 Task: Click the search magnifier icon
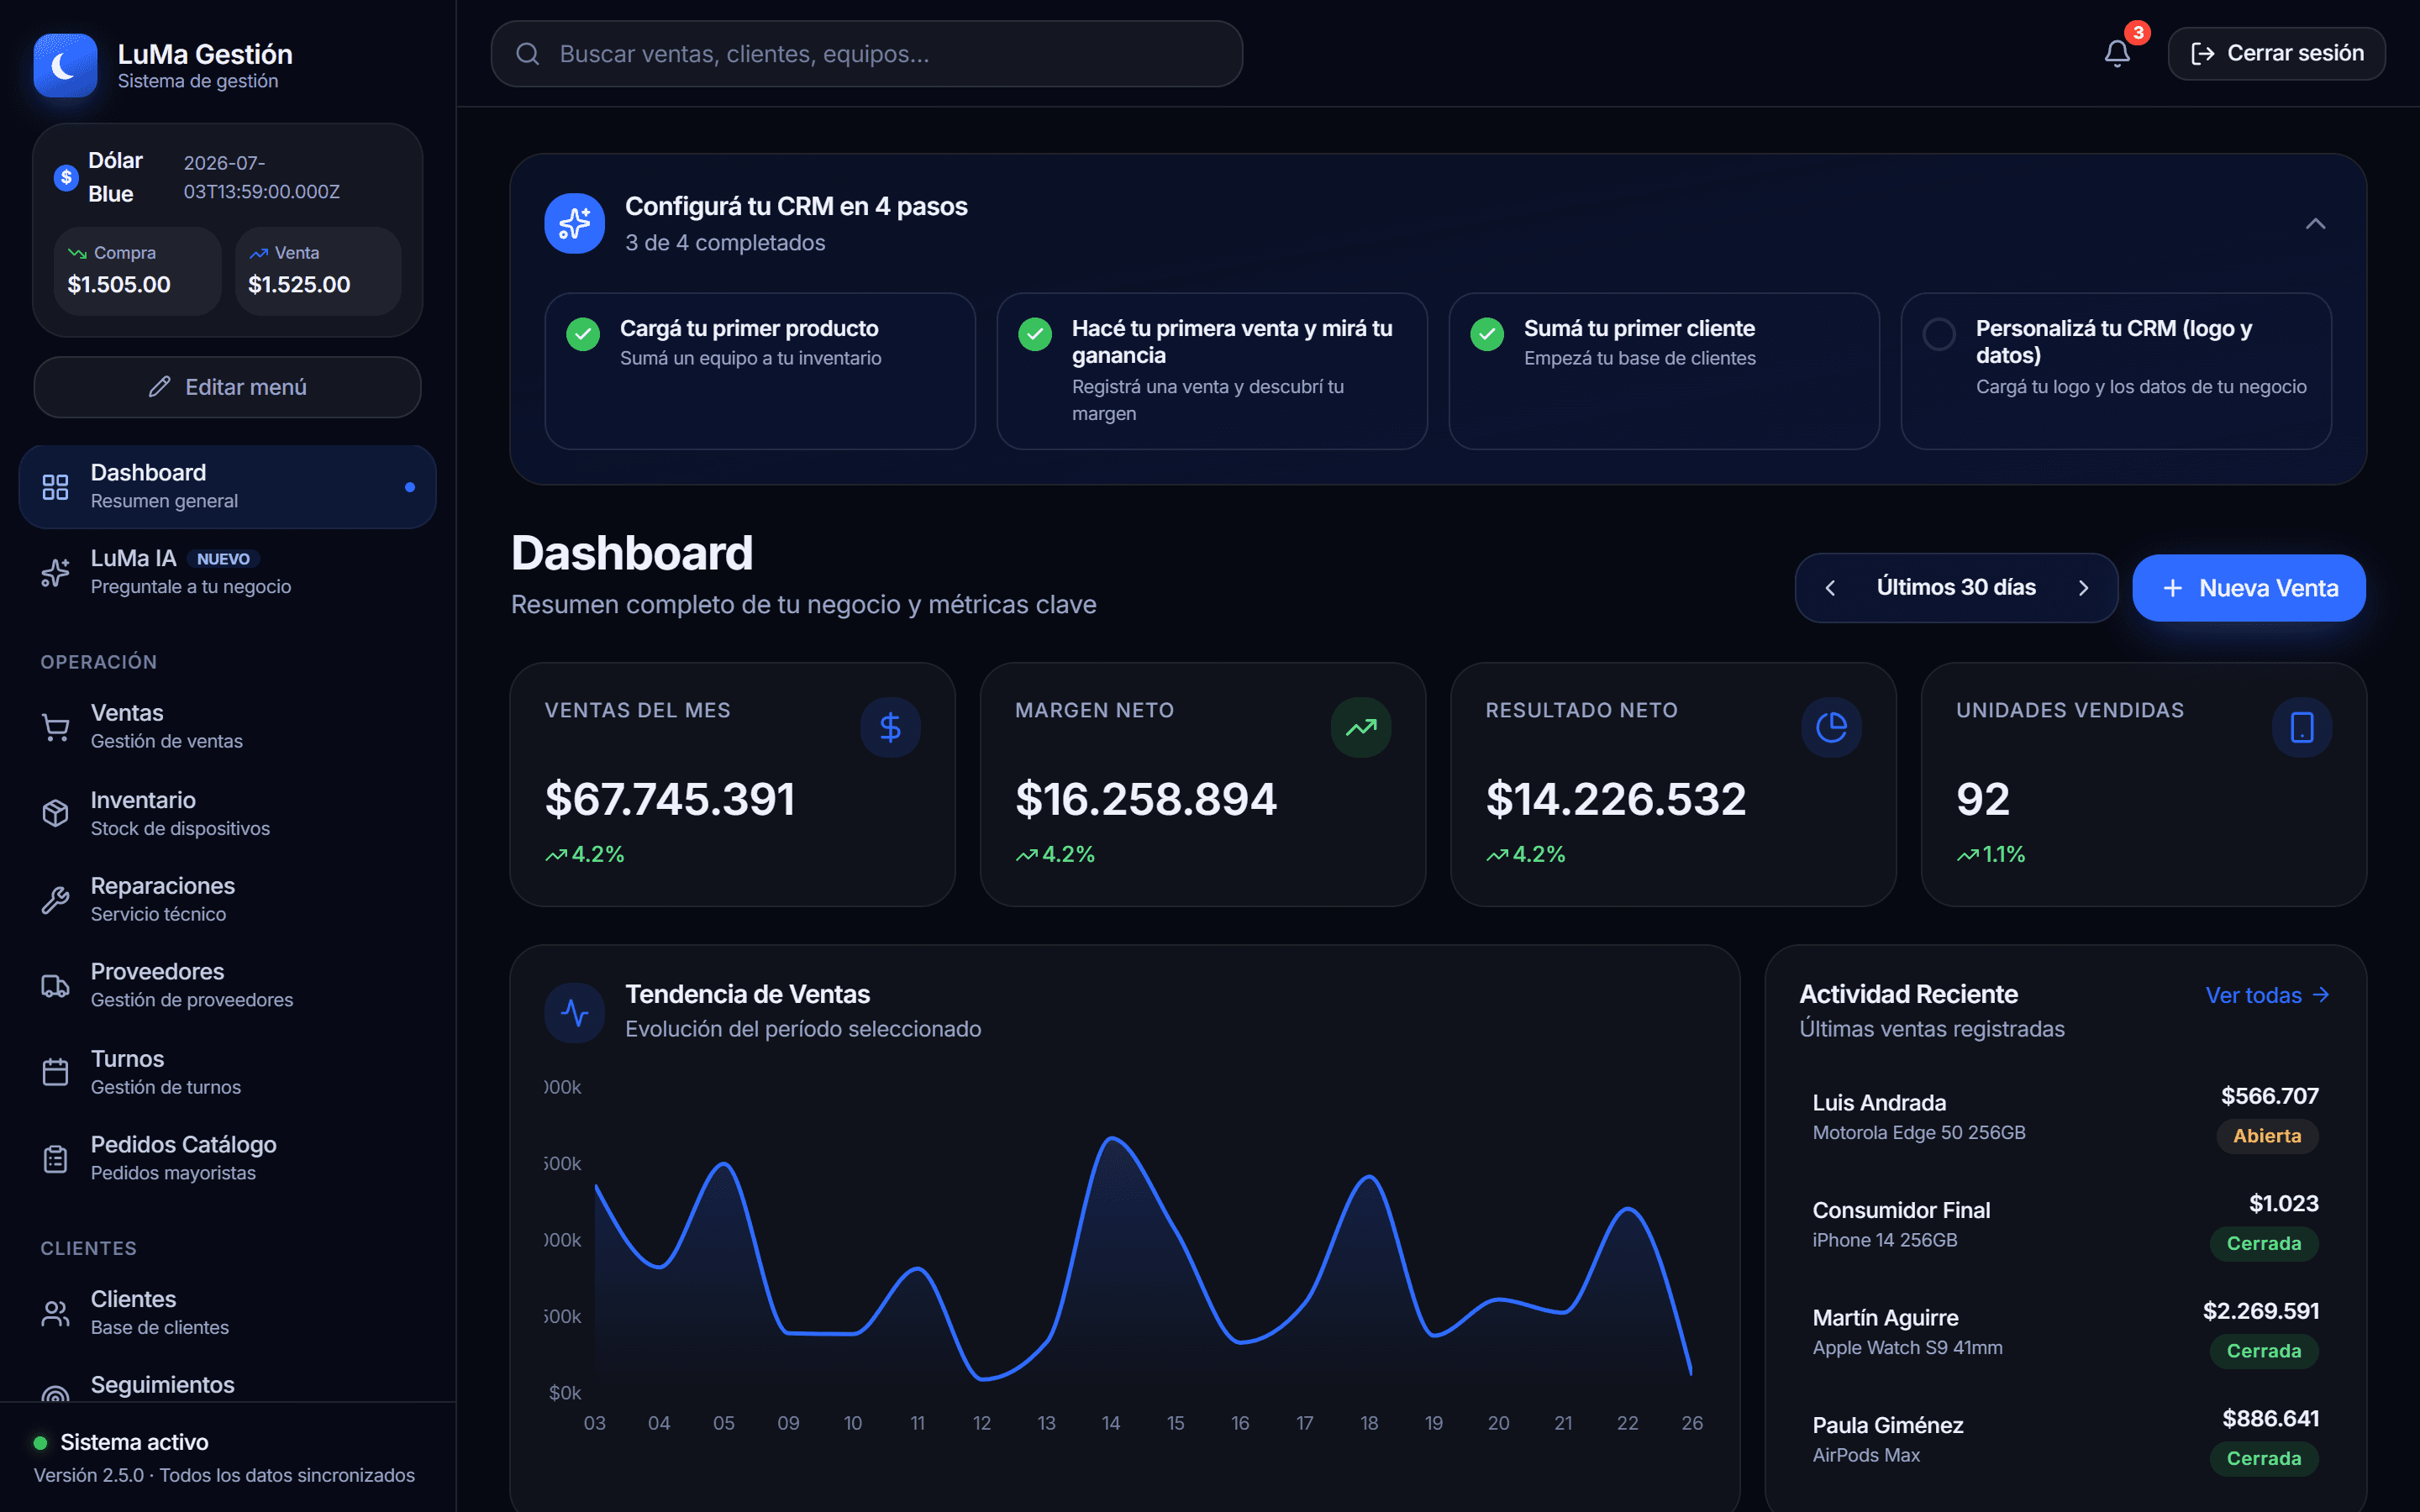click(528, 54)
